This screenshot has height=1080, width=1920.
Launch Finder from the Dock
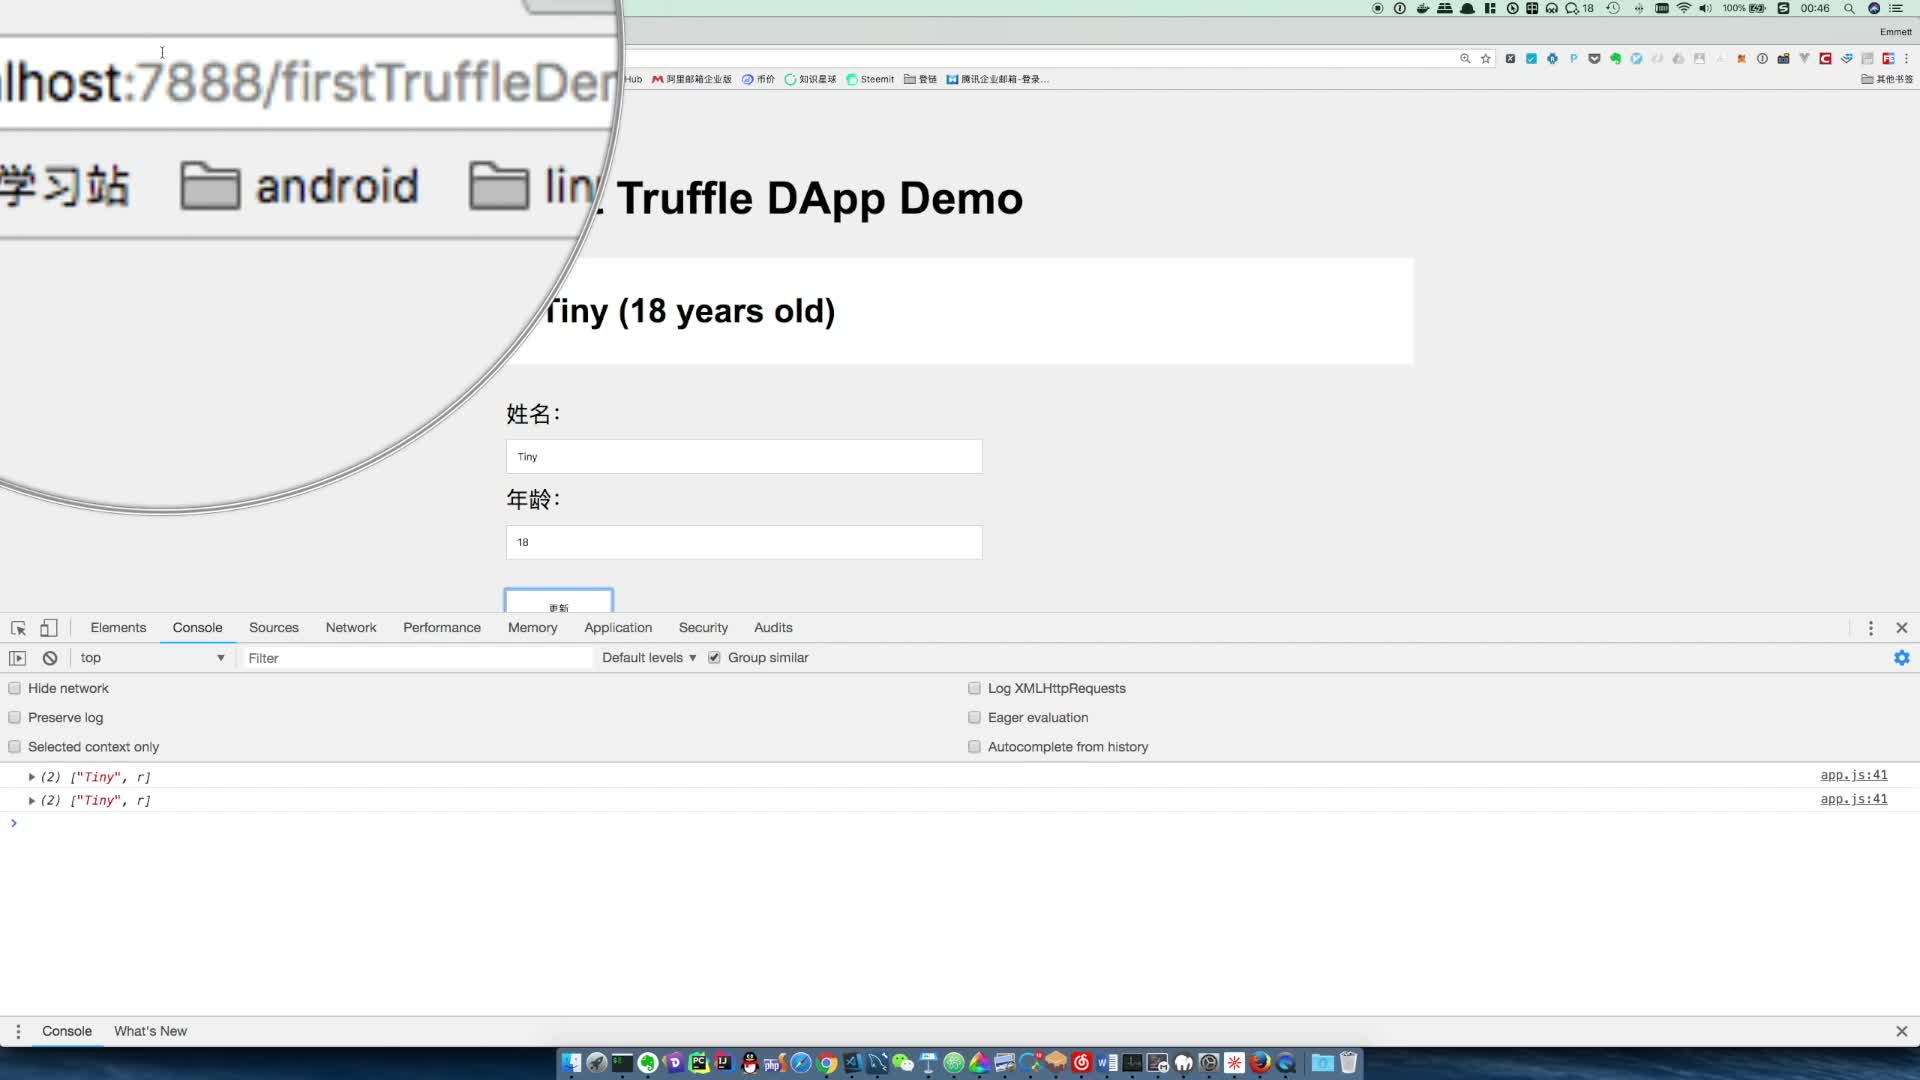click(x=571, y=1063)
